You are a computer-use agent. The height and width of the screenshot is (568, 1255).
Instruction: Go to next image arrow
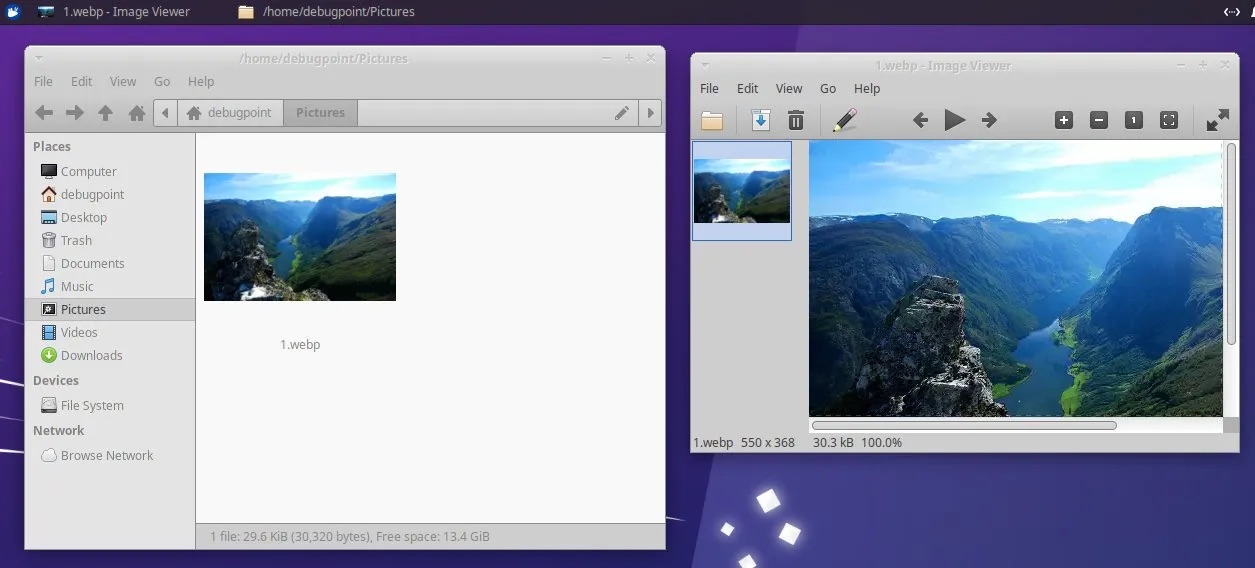coord(989,121)
